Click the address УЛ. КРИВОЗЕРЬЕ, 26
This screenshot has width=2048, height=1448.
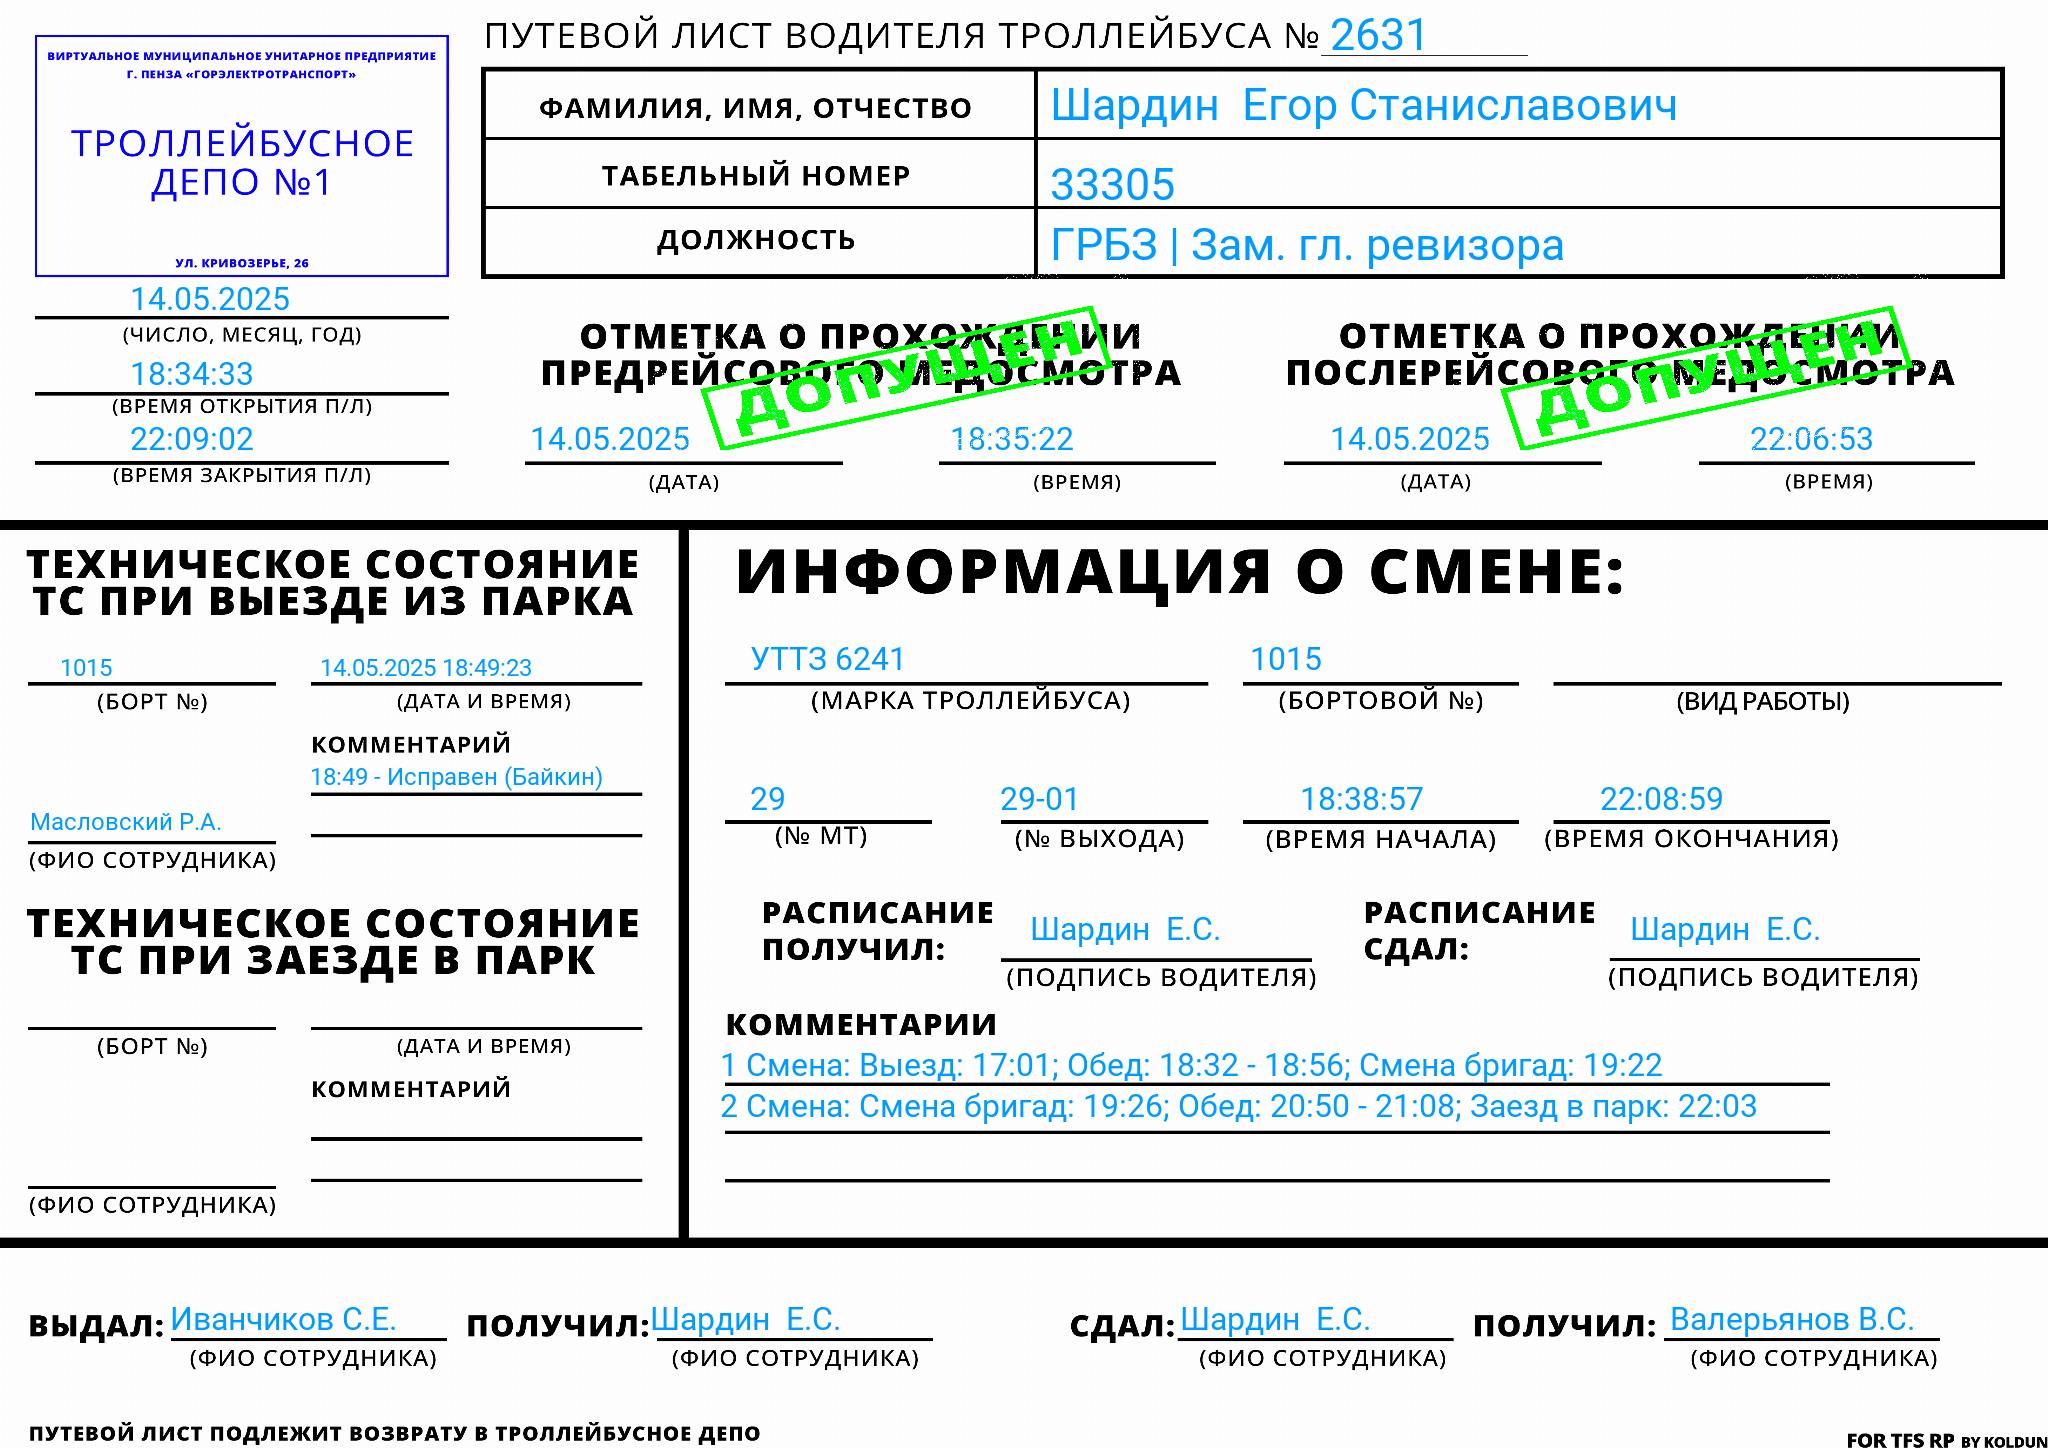(242, 263)
